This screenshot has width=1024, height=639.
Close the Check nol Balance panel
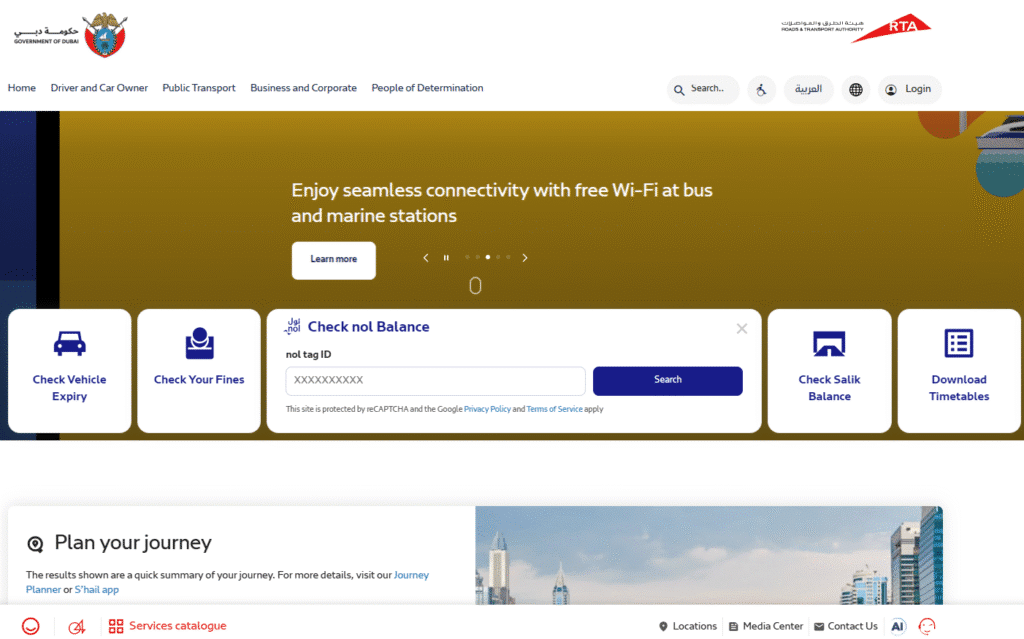pos(742,329)
